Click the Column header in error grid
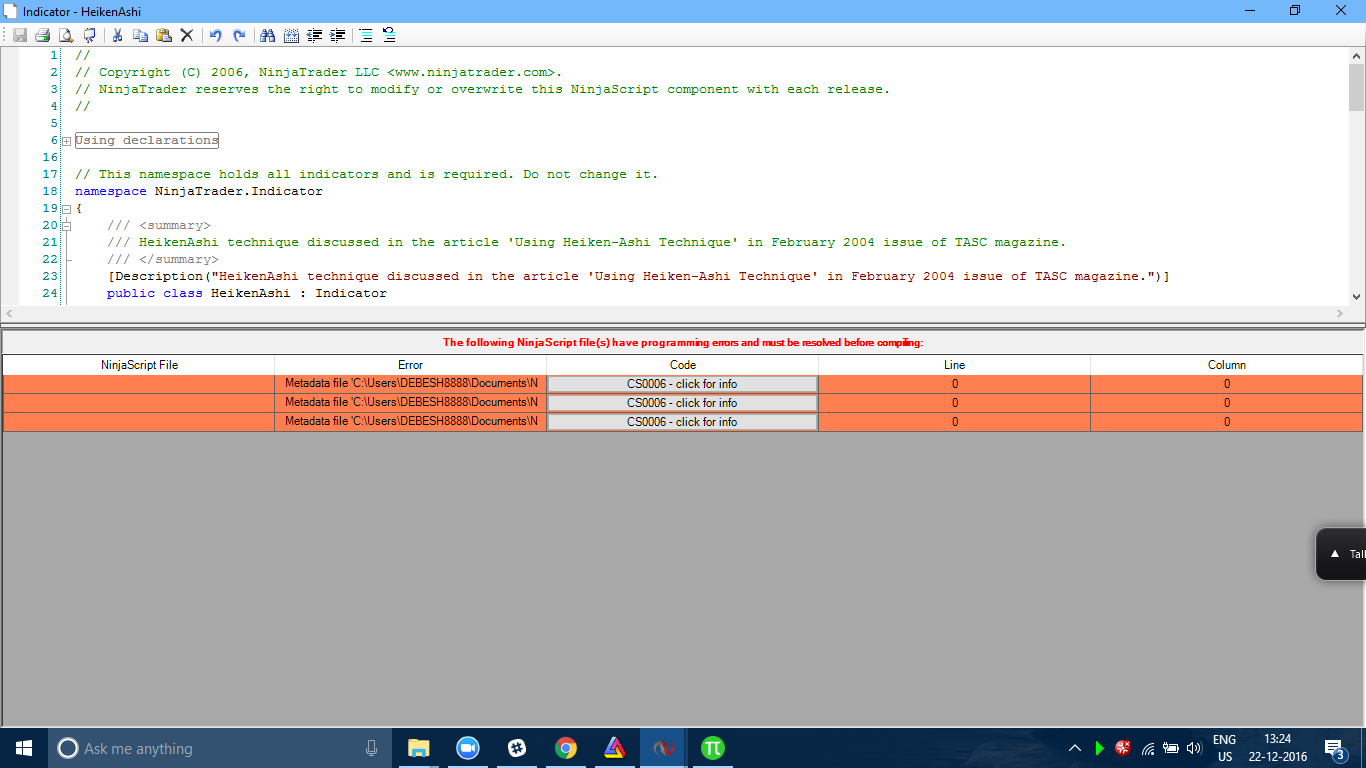 1226,365
